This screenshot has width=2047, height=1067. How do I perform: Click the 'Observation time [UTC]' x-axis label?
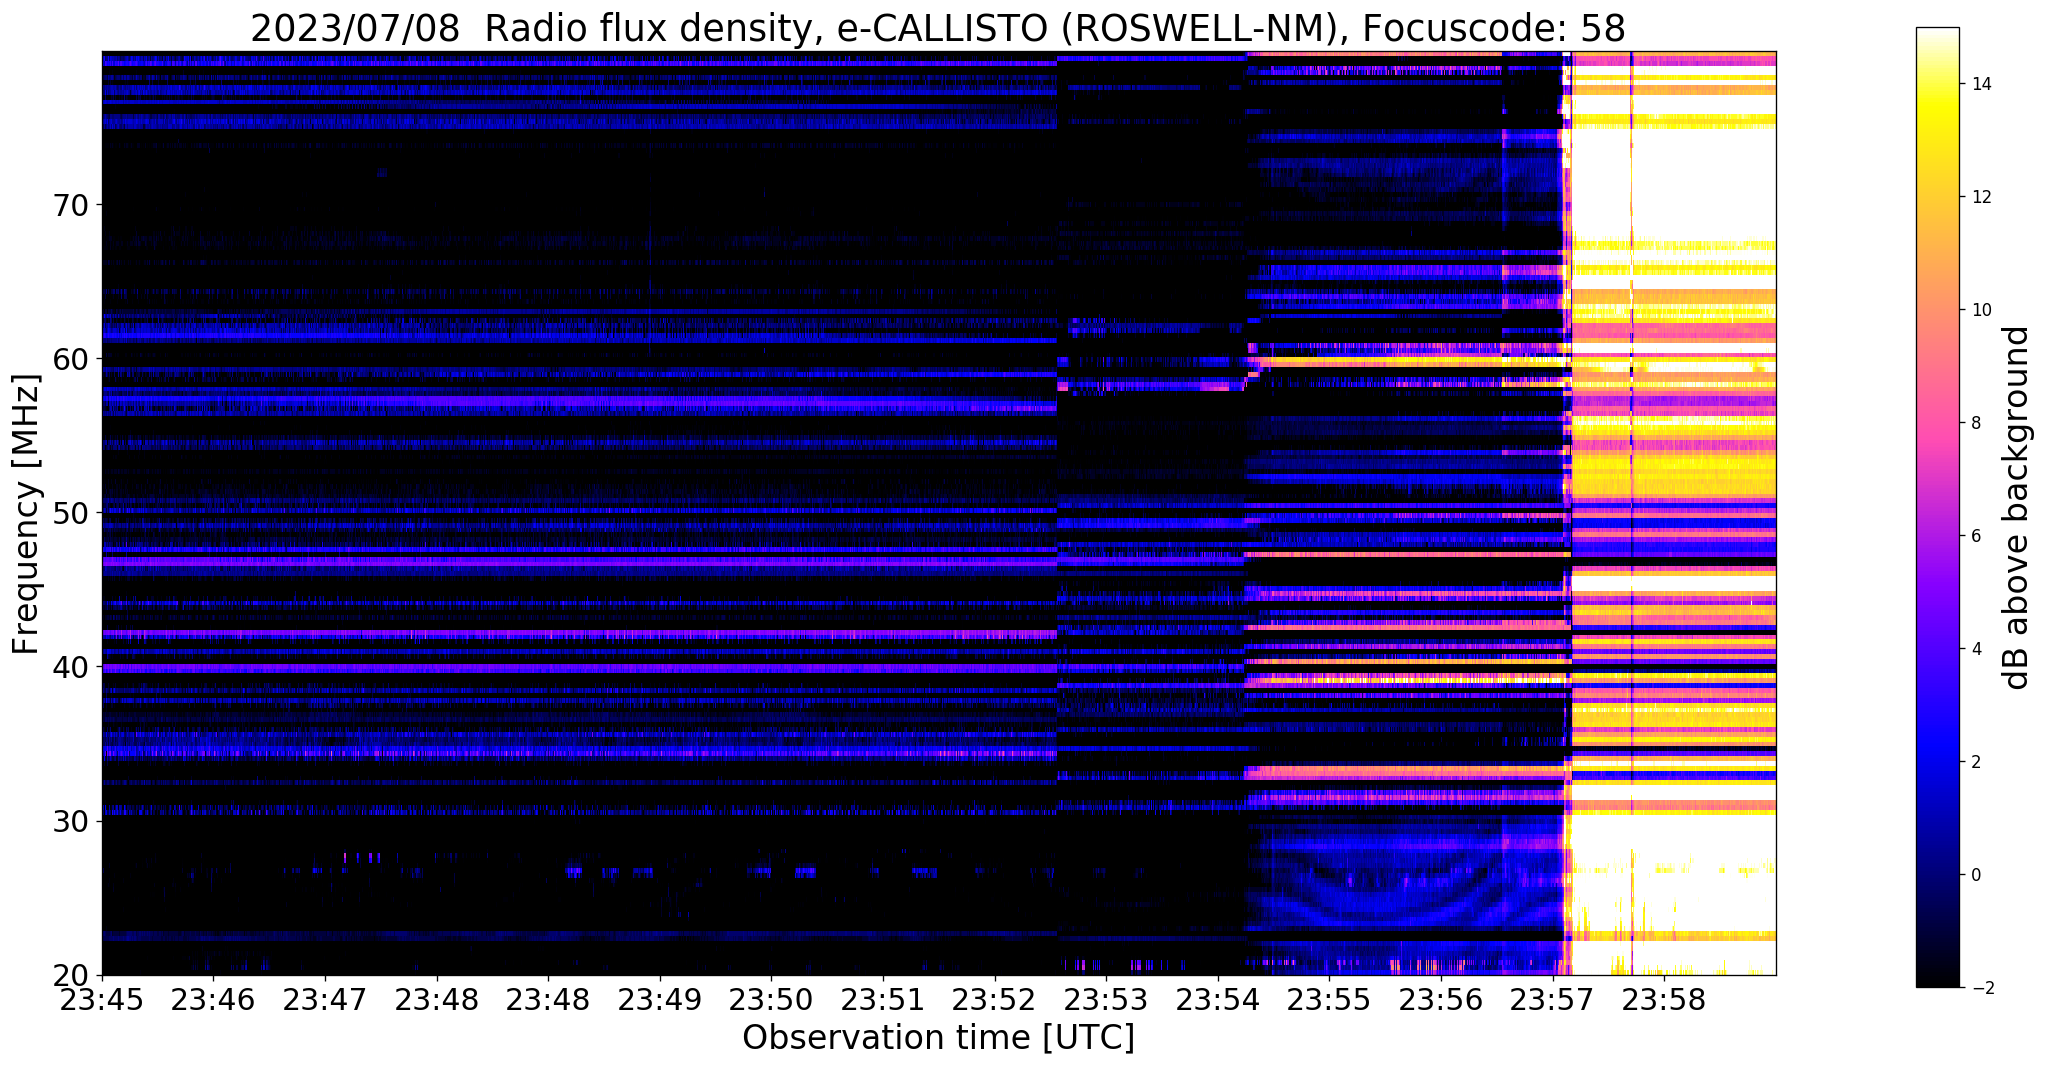pos(938,1038)
